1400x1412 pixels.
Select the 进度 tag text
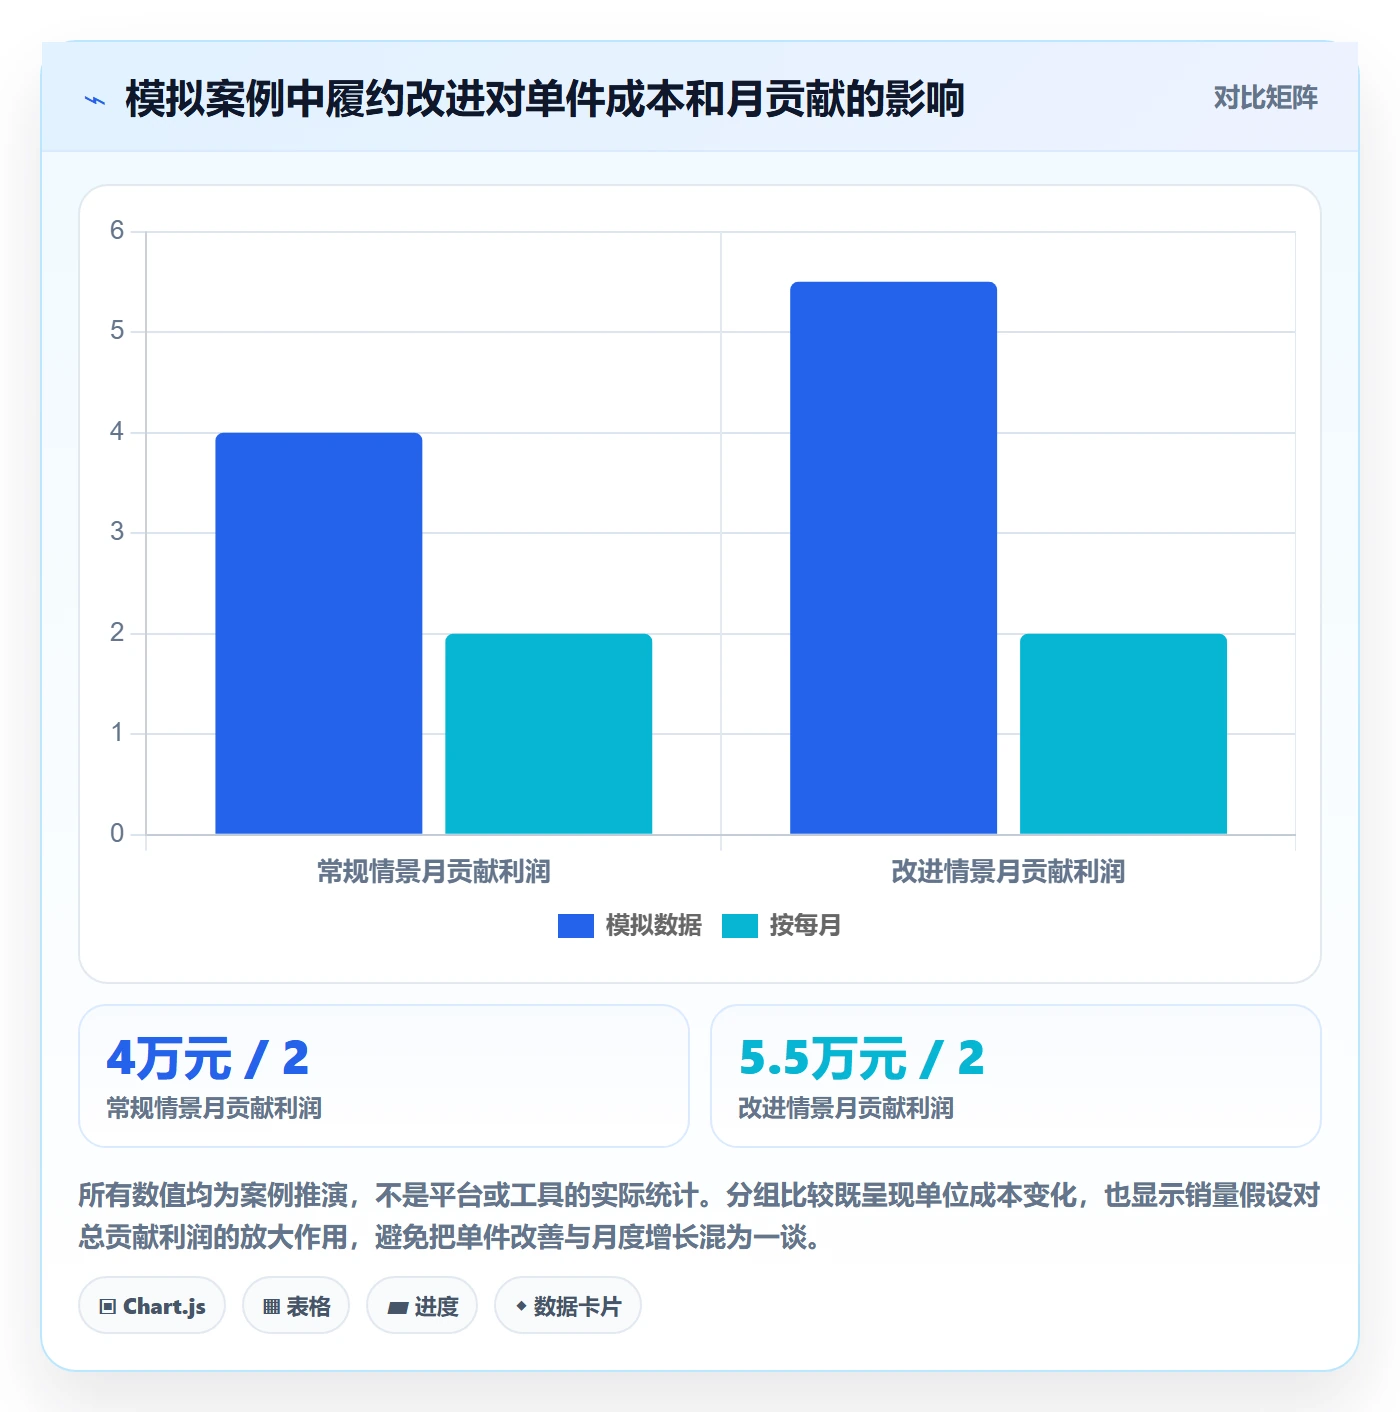[x=436, y=1306]
